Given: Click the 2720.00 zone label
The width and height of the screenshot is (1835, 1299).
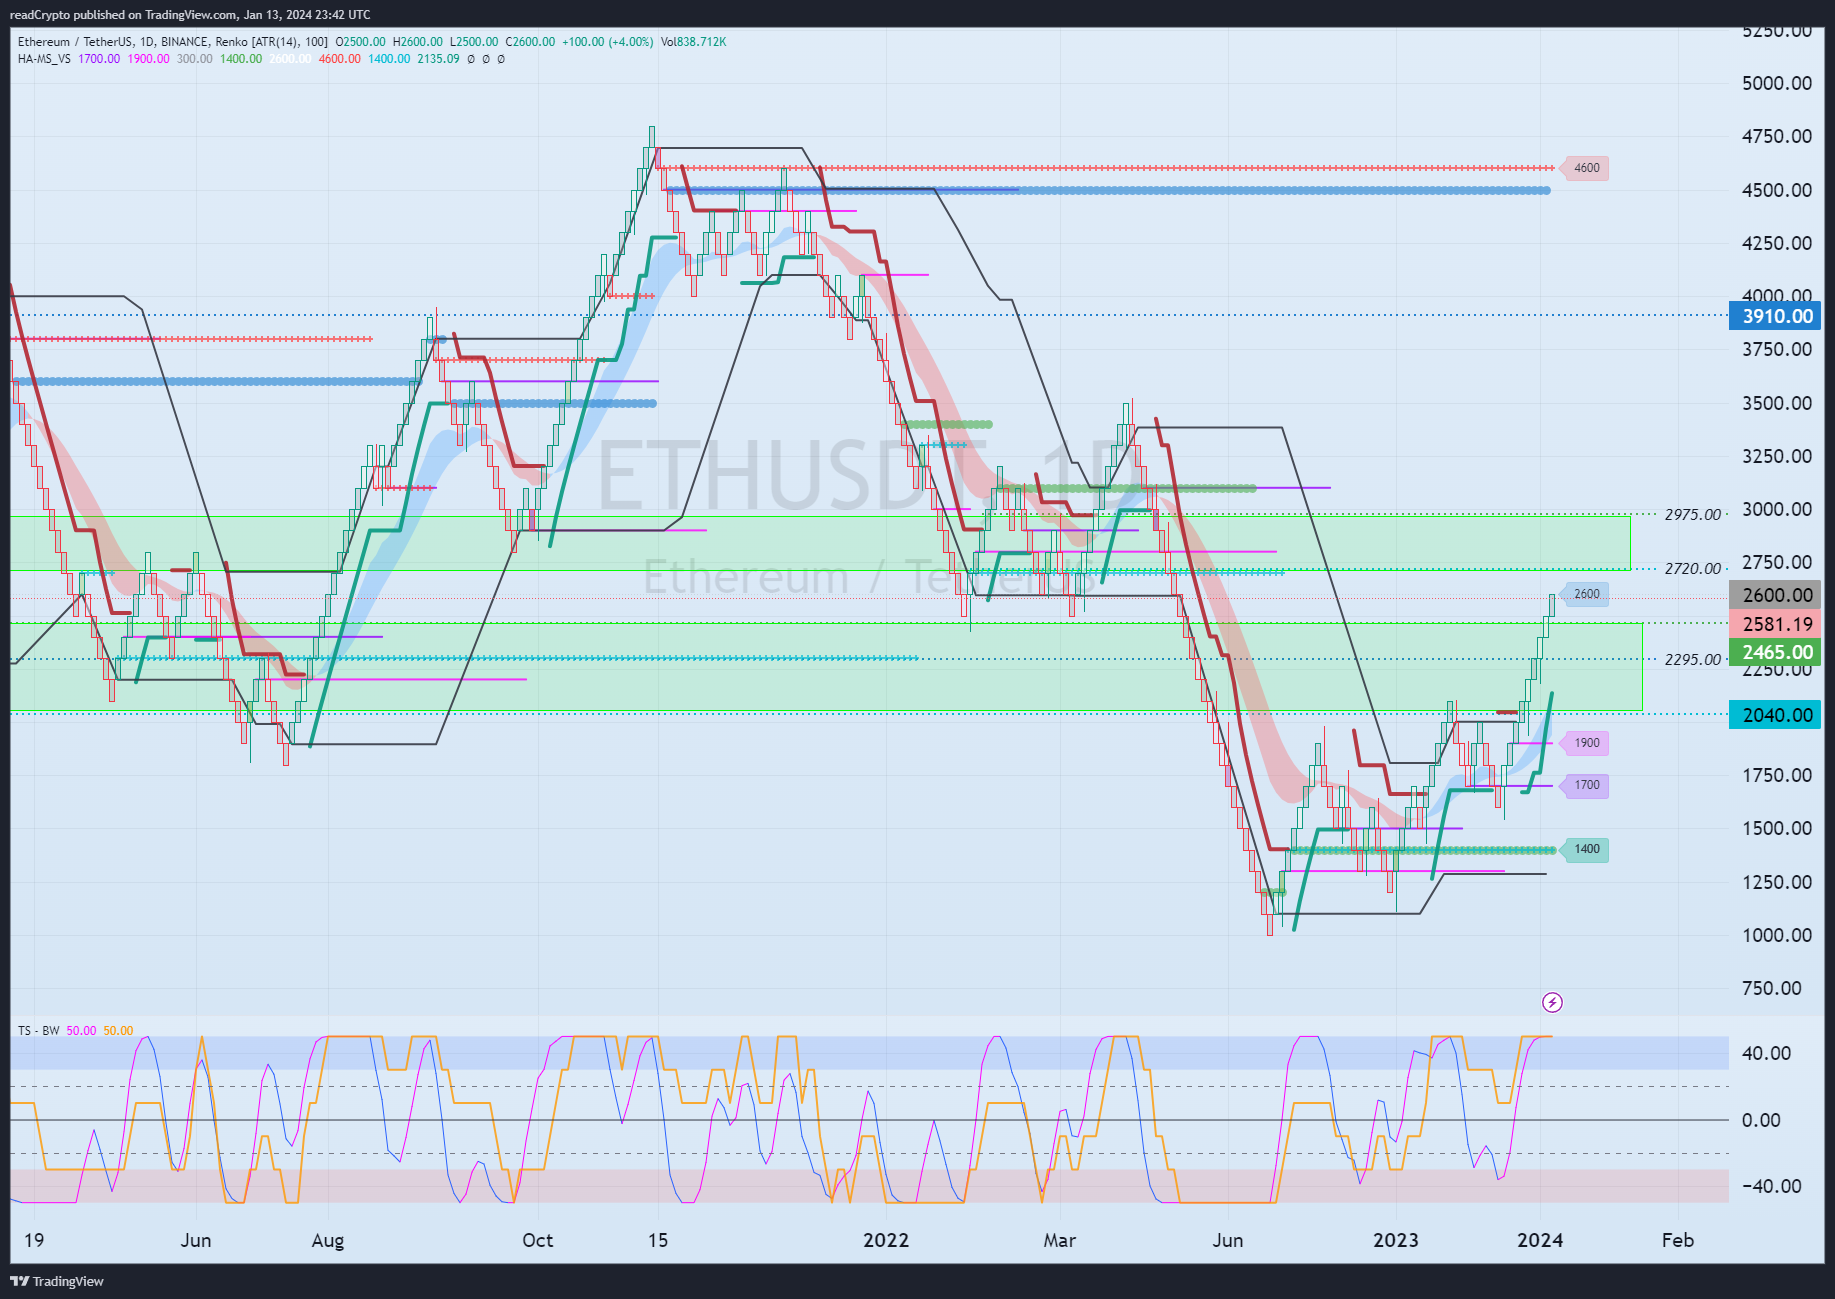Looking at the screenshot, I should tap(1692, 569).
